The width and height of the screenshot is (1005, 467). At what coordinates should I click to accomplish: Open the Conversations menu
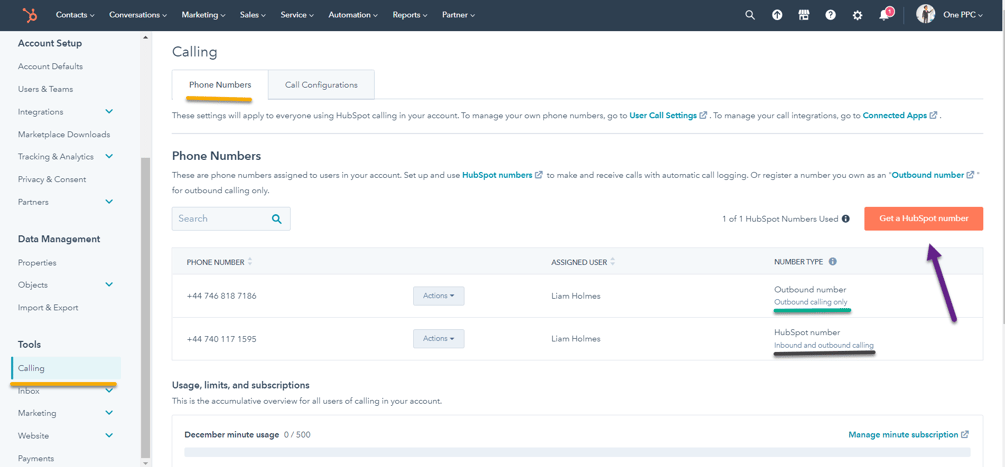coord(138,15)
